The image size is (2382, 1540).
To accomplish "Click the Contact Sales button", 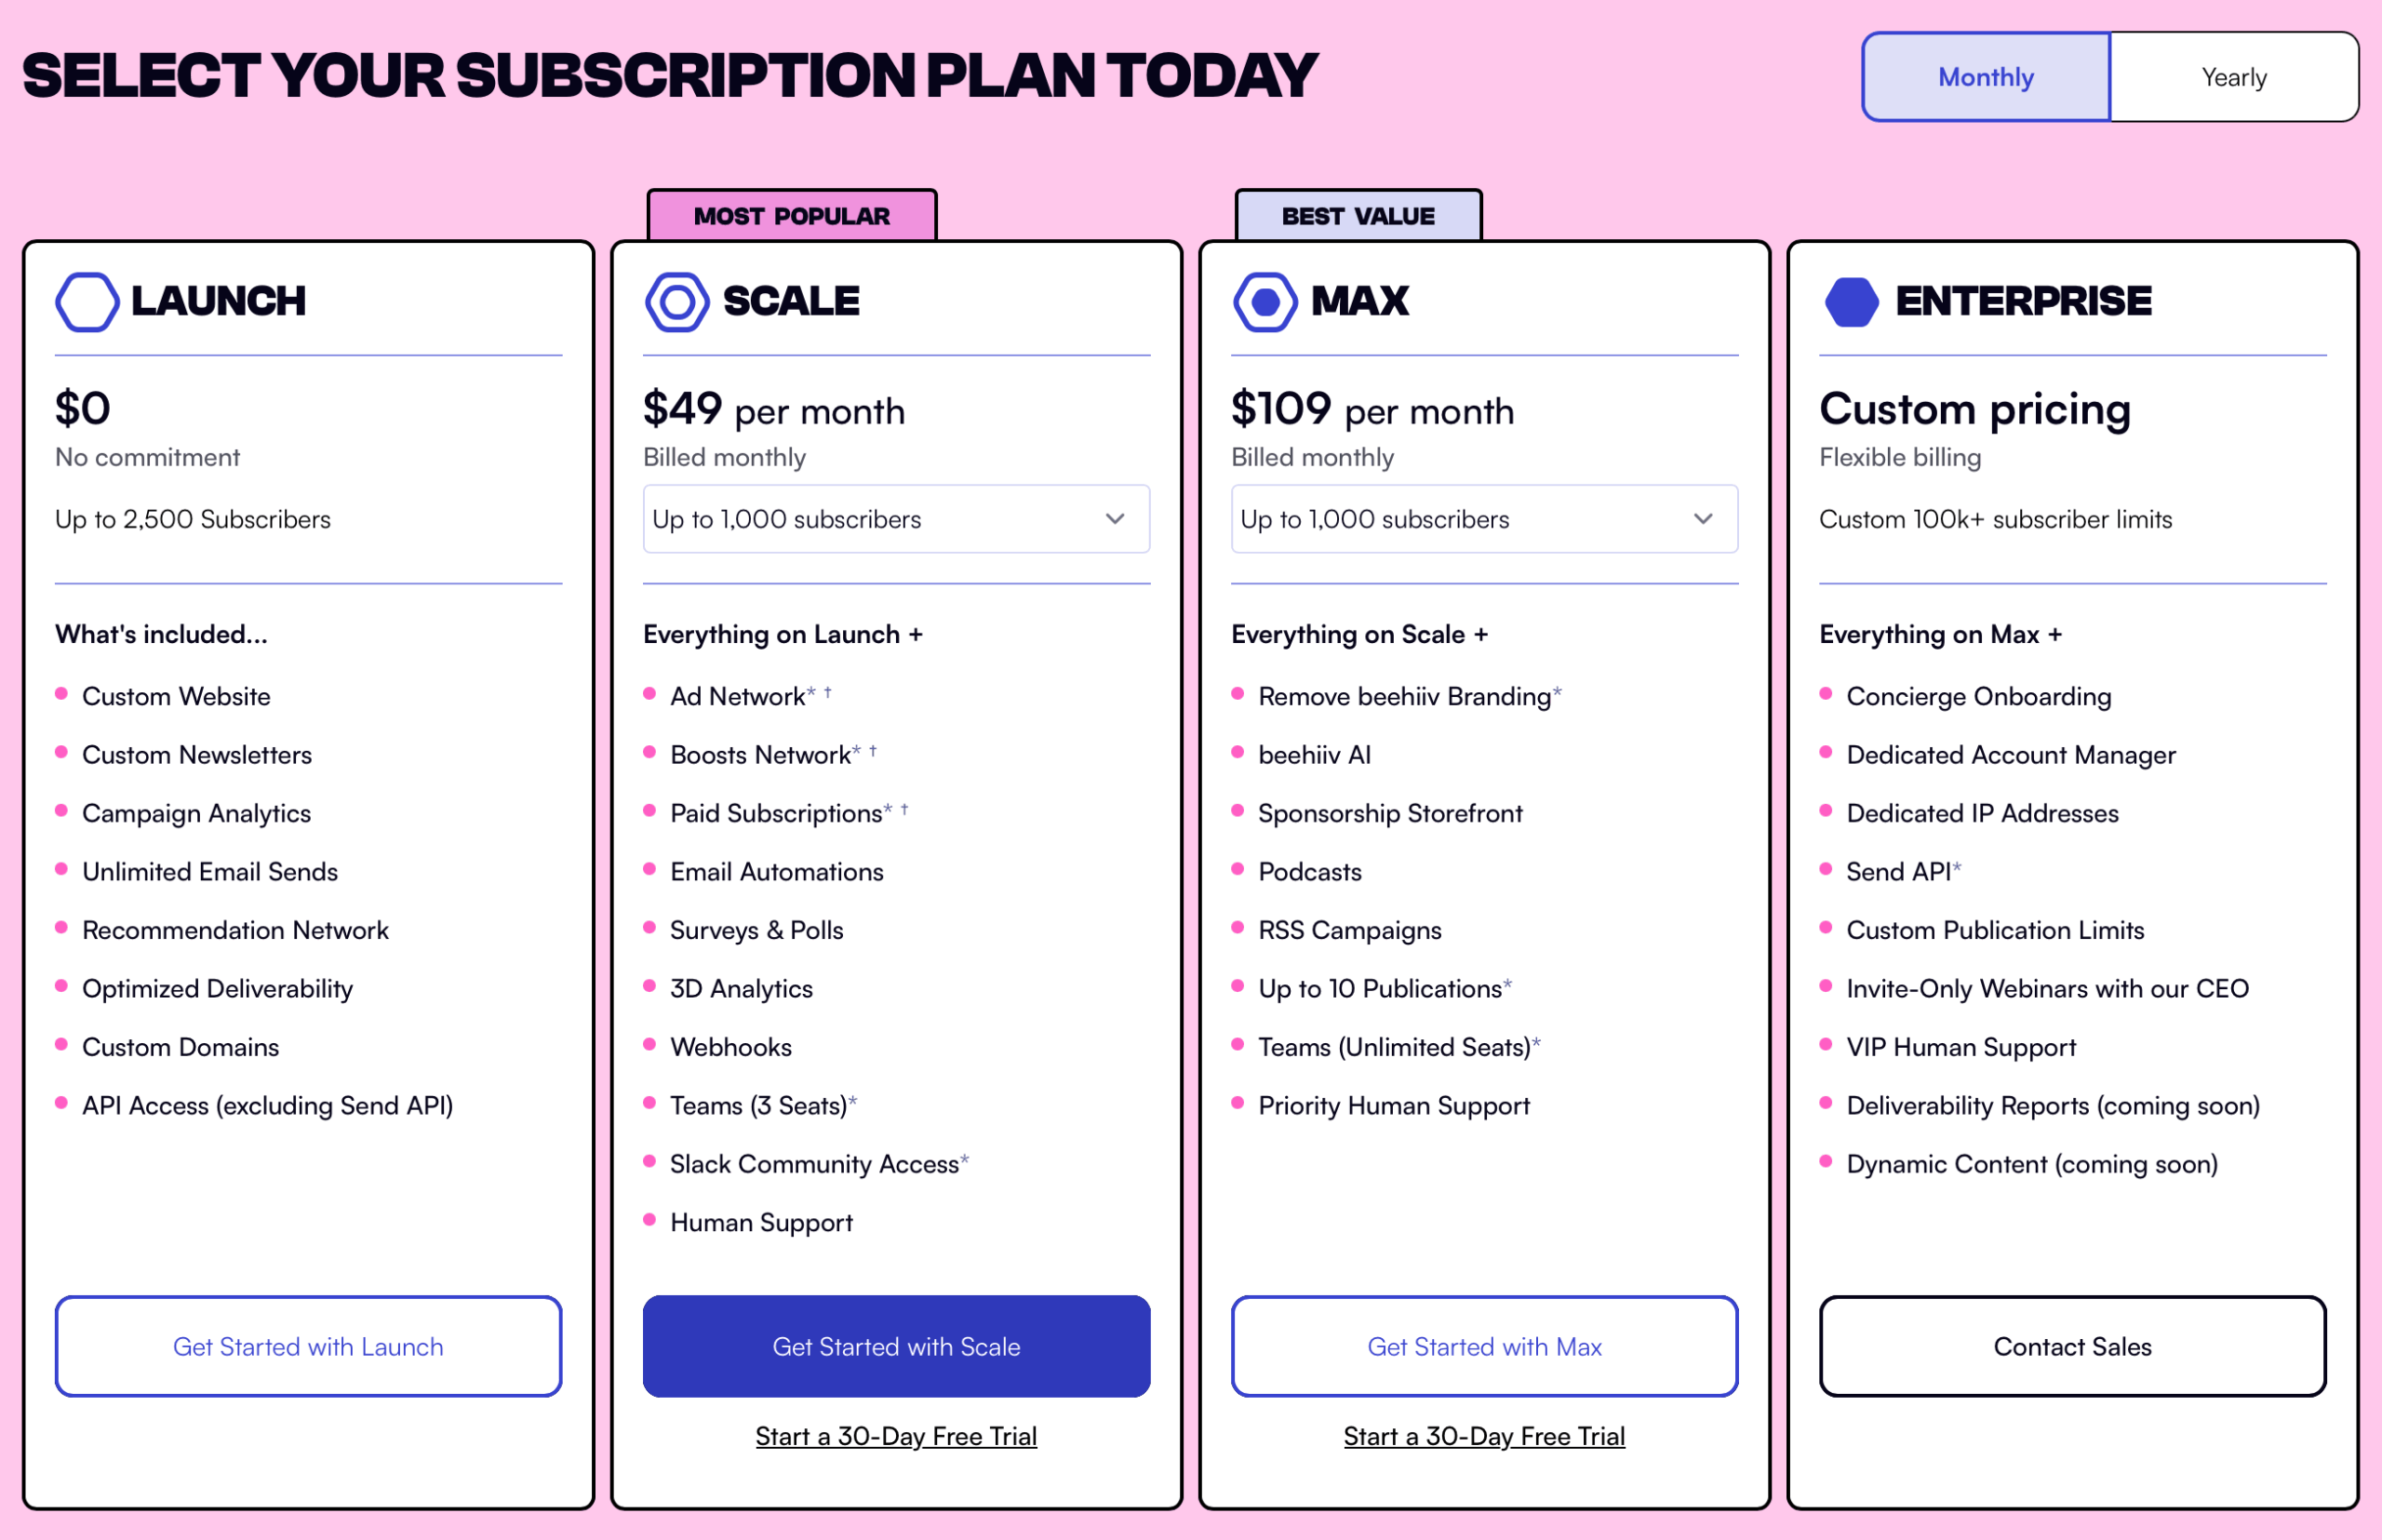I will [x=2072, y=1346].
